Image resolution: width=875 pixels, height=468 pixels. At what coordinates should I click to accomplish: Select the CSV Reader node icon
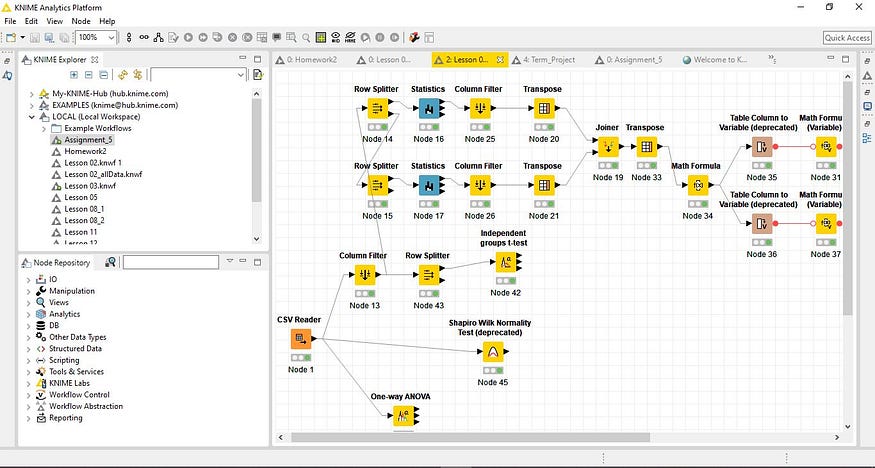pos(301,339)
